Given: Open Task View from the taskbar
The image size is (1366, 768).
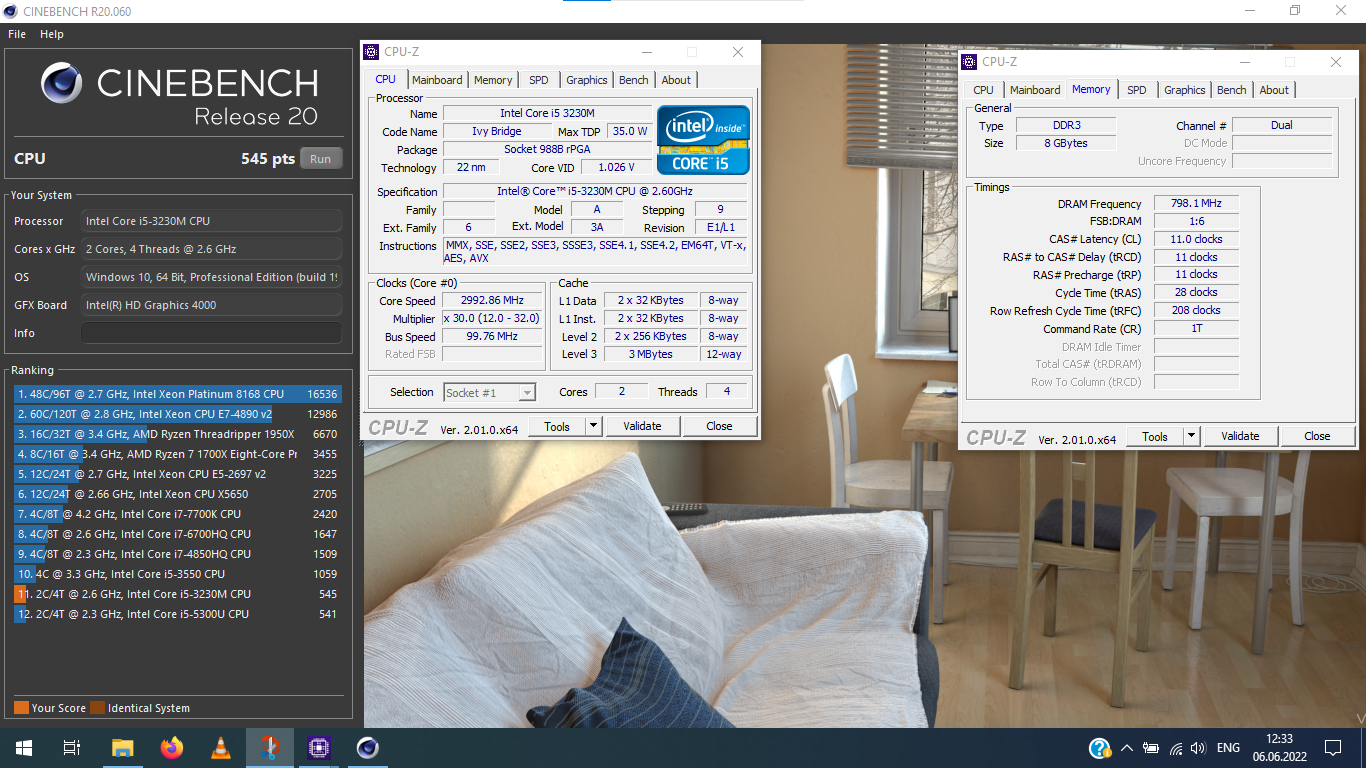Looking at the screenshot, I should [72, 747].
